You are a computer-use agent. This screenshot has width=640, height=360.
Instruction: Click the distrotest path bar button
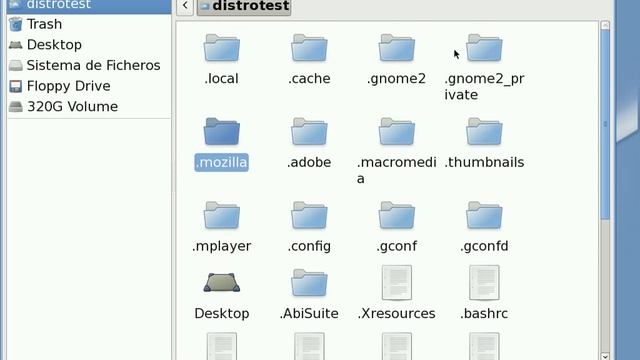(244, 7)
